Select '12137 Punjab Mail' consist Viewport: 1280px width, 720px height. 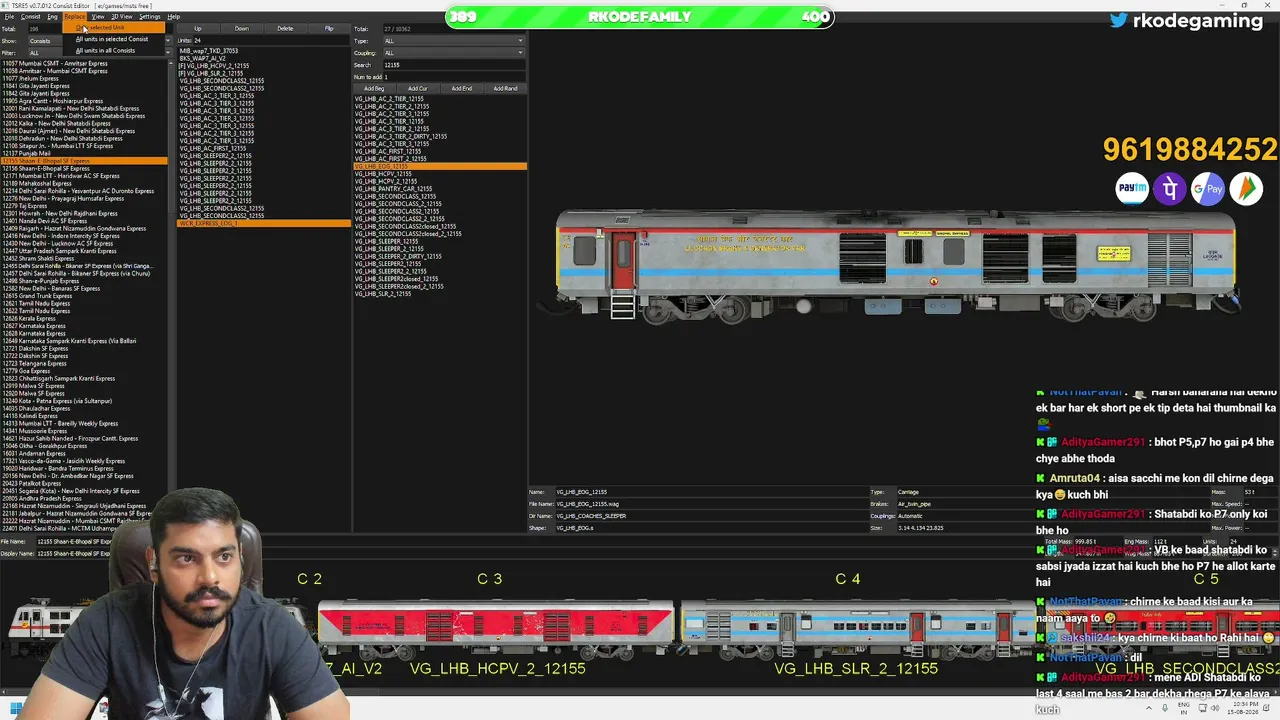click(x=27, y=154)
